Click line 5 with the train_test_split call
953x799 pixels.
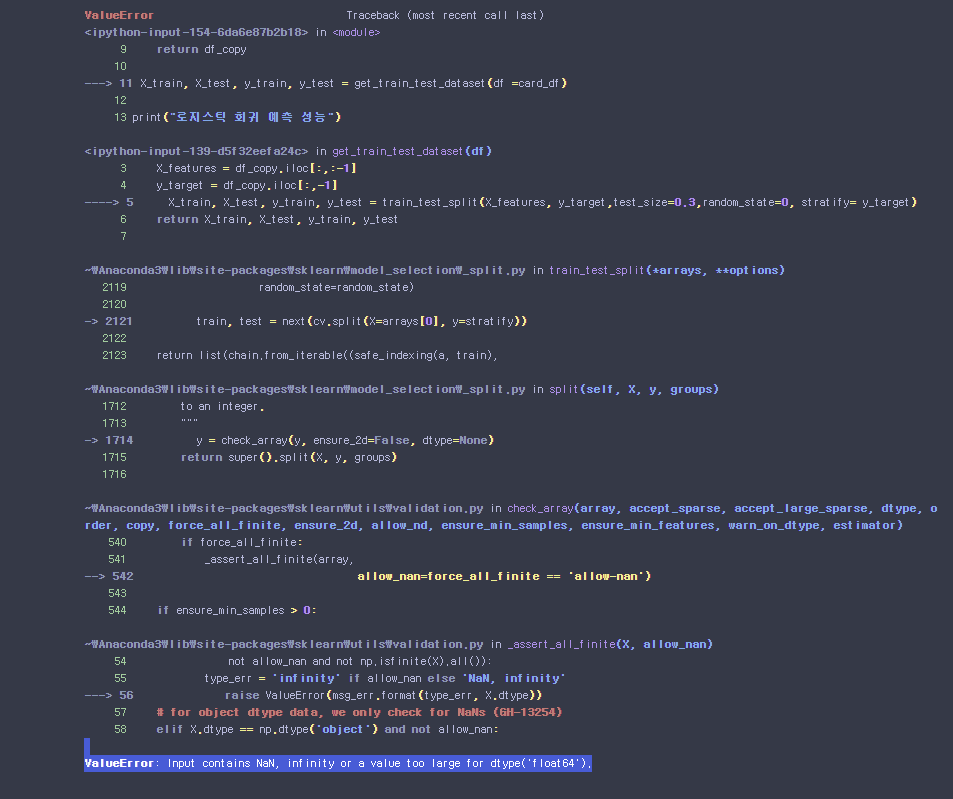(540, 202)
